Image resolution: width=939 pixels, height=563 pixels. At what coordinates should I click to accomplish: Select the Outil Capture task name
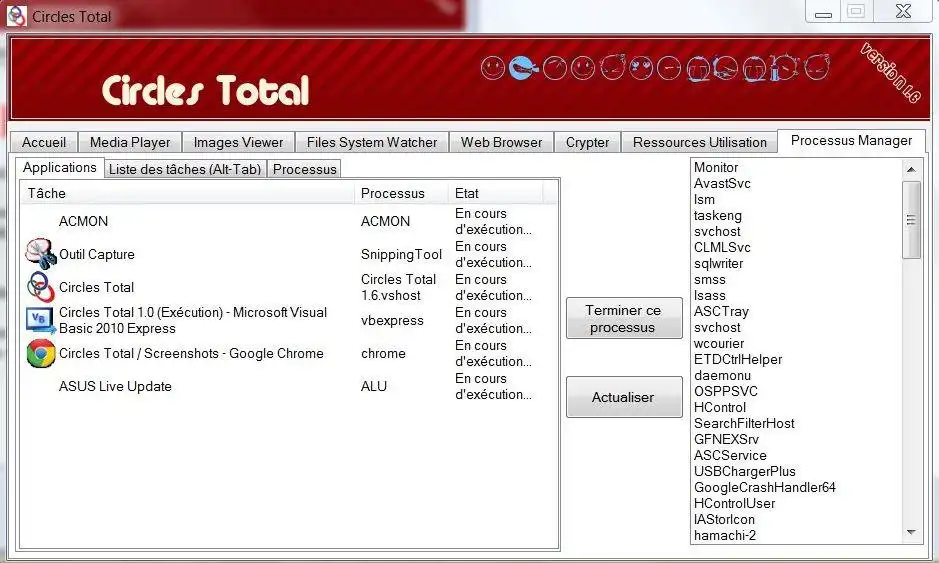(96, 254)
